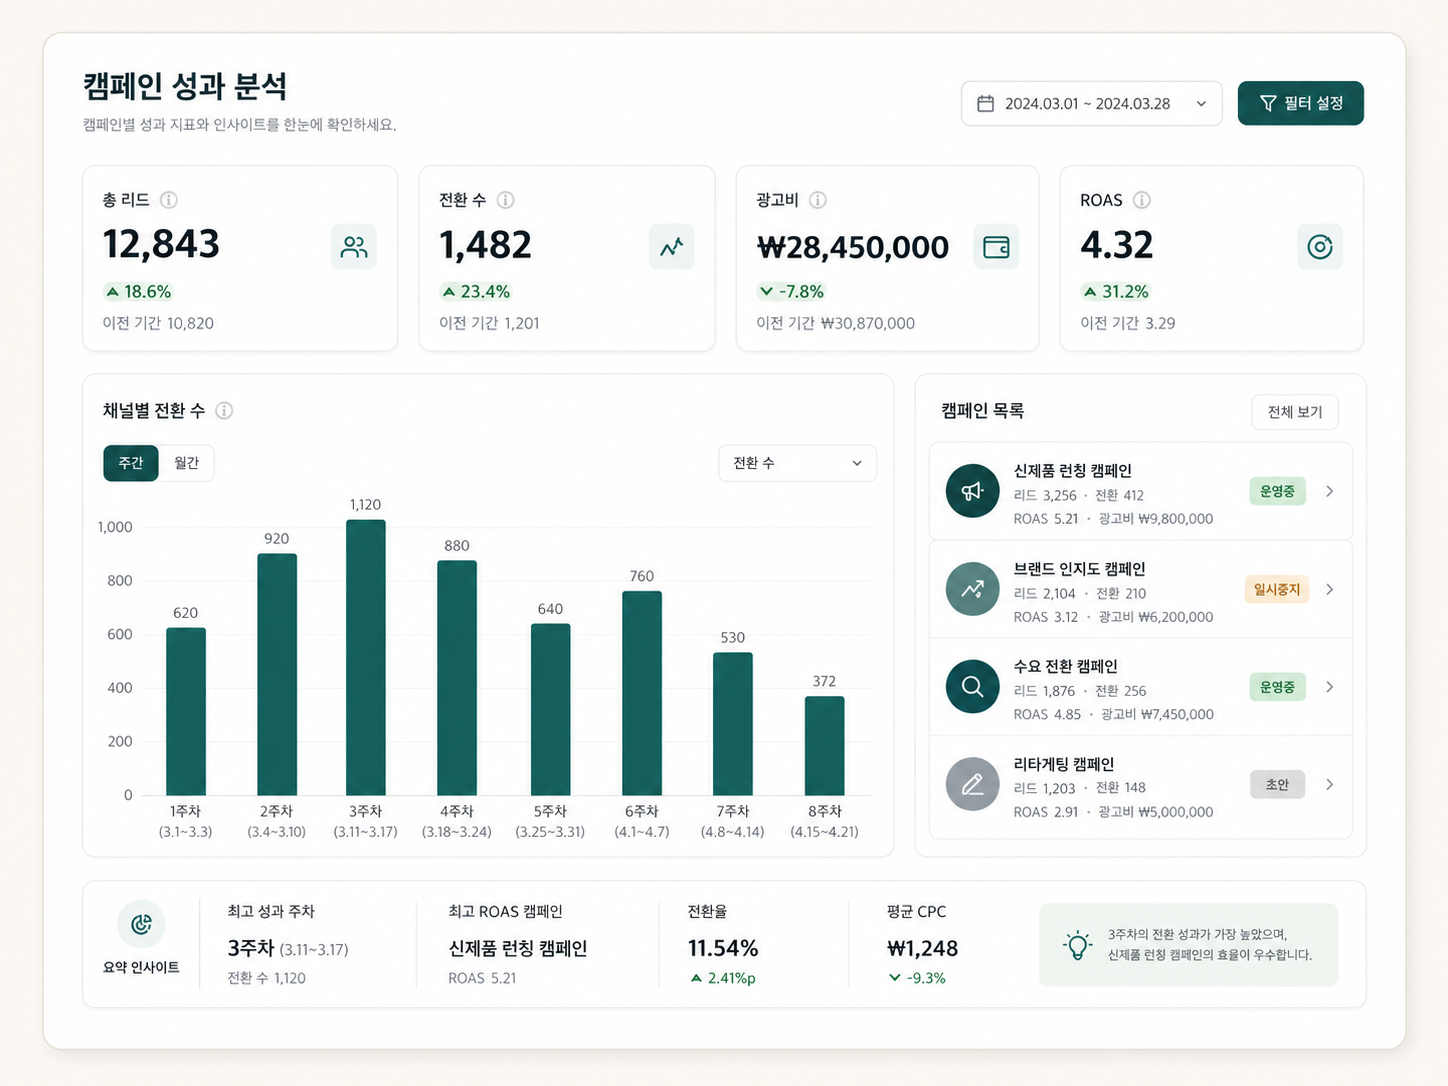Toggle 일시중지 status on 브랜드 인지도 캠페인

point(1276,589)
